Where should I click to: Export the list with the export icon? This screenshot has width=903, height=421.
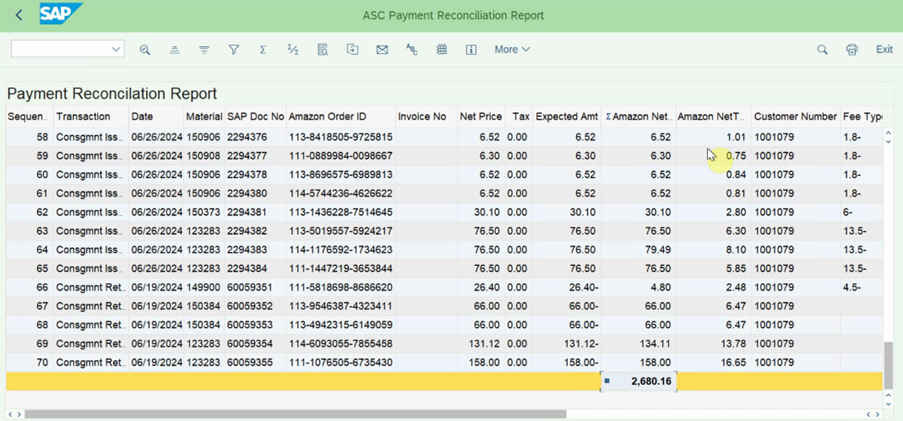pyautogui.click(x=352, y=50)
